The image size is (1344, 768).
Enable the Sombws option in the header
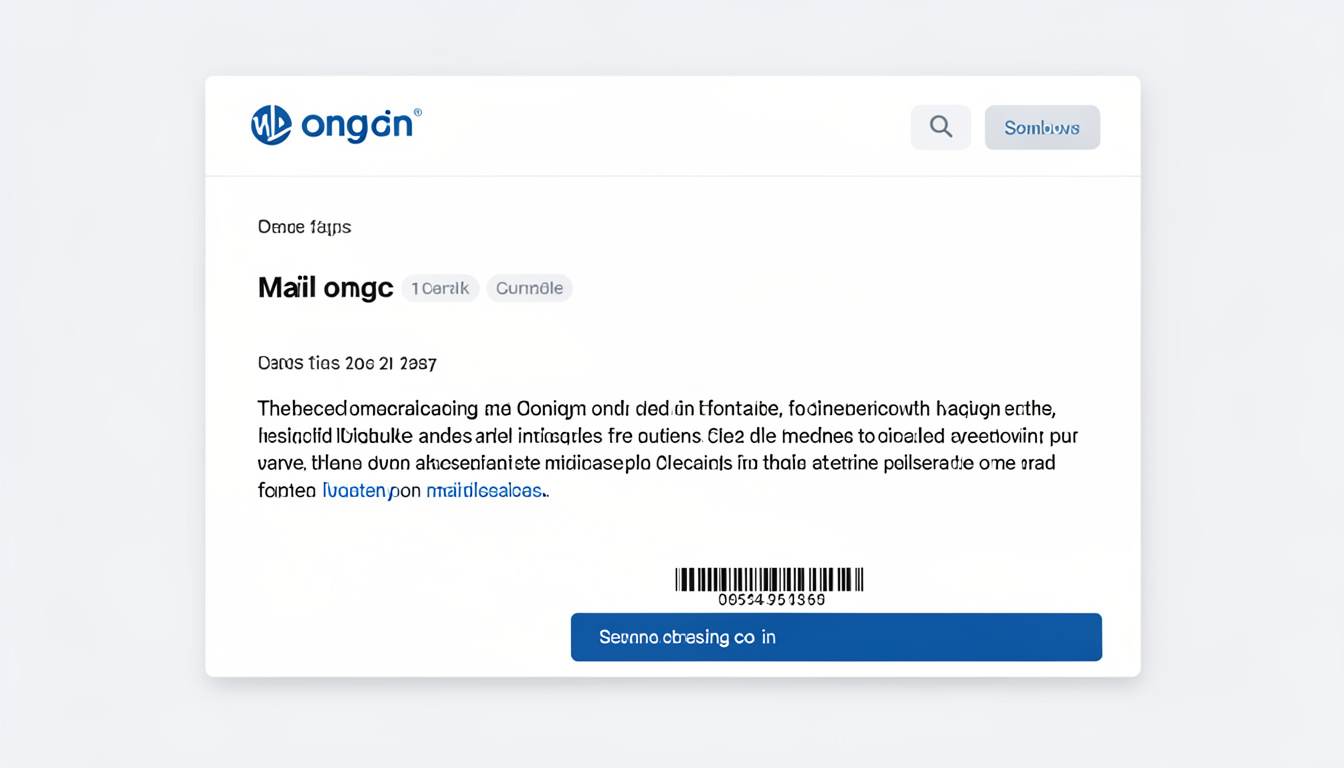tap(1042, 127)
